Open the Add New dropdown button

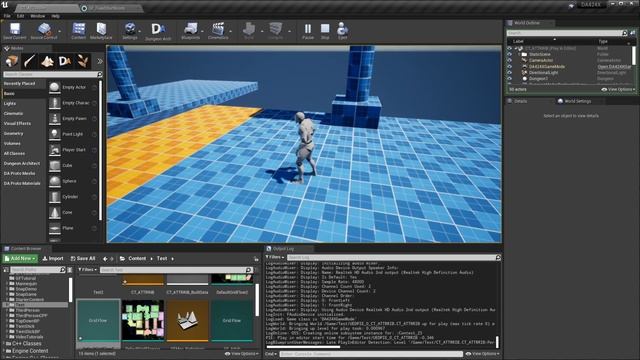click(x=20, y=259)
